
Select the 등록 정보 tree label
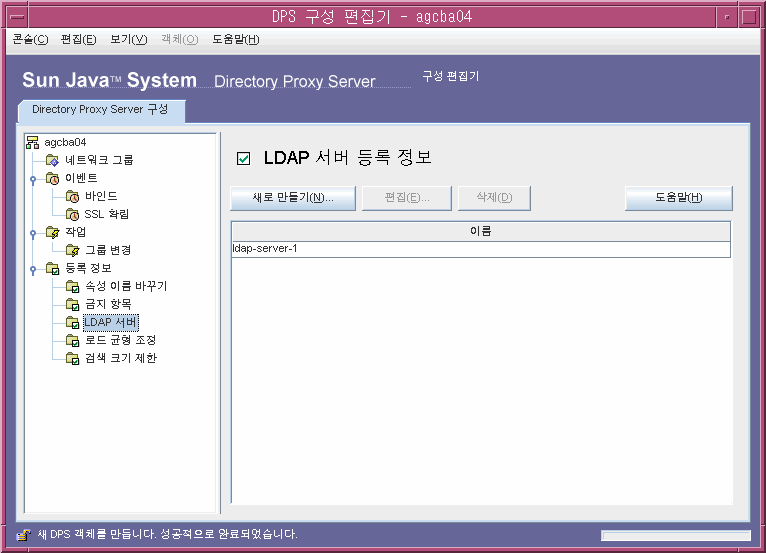tap(88, 268)
